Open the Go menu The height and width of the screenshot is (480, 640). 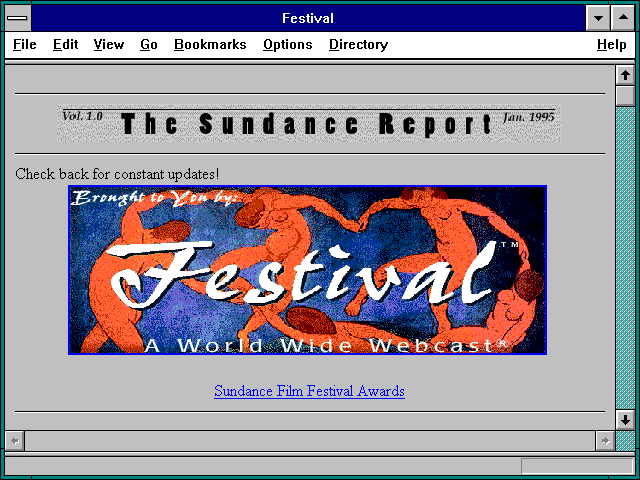coord(149,44)
